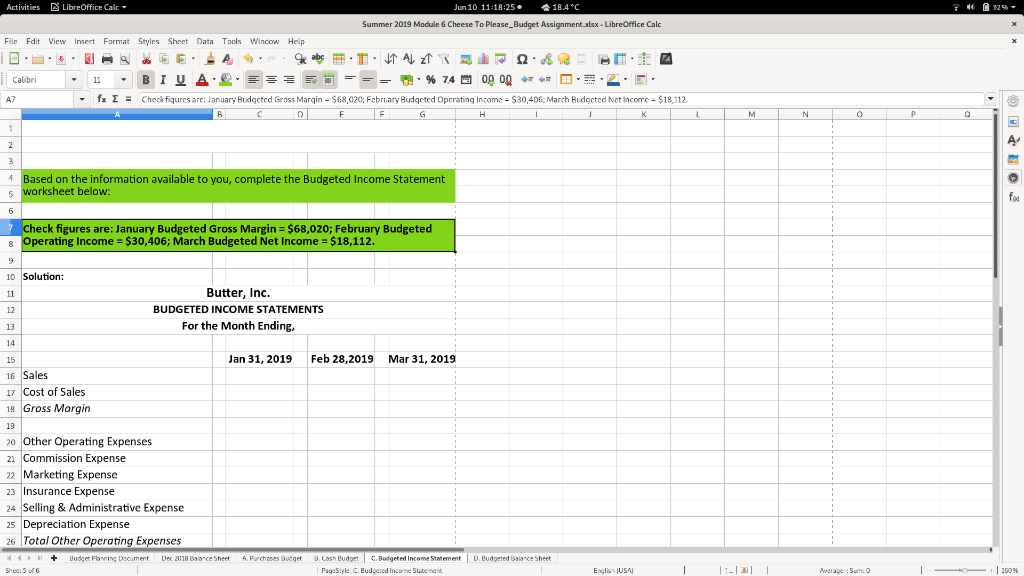The image size is (1024, 576).
Task: Open the font color dropdown arrow
Action: 214,80
